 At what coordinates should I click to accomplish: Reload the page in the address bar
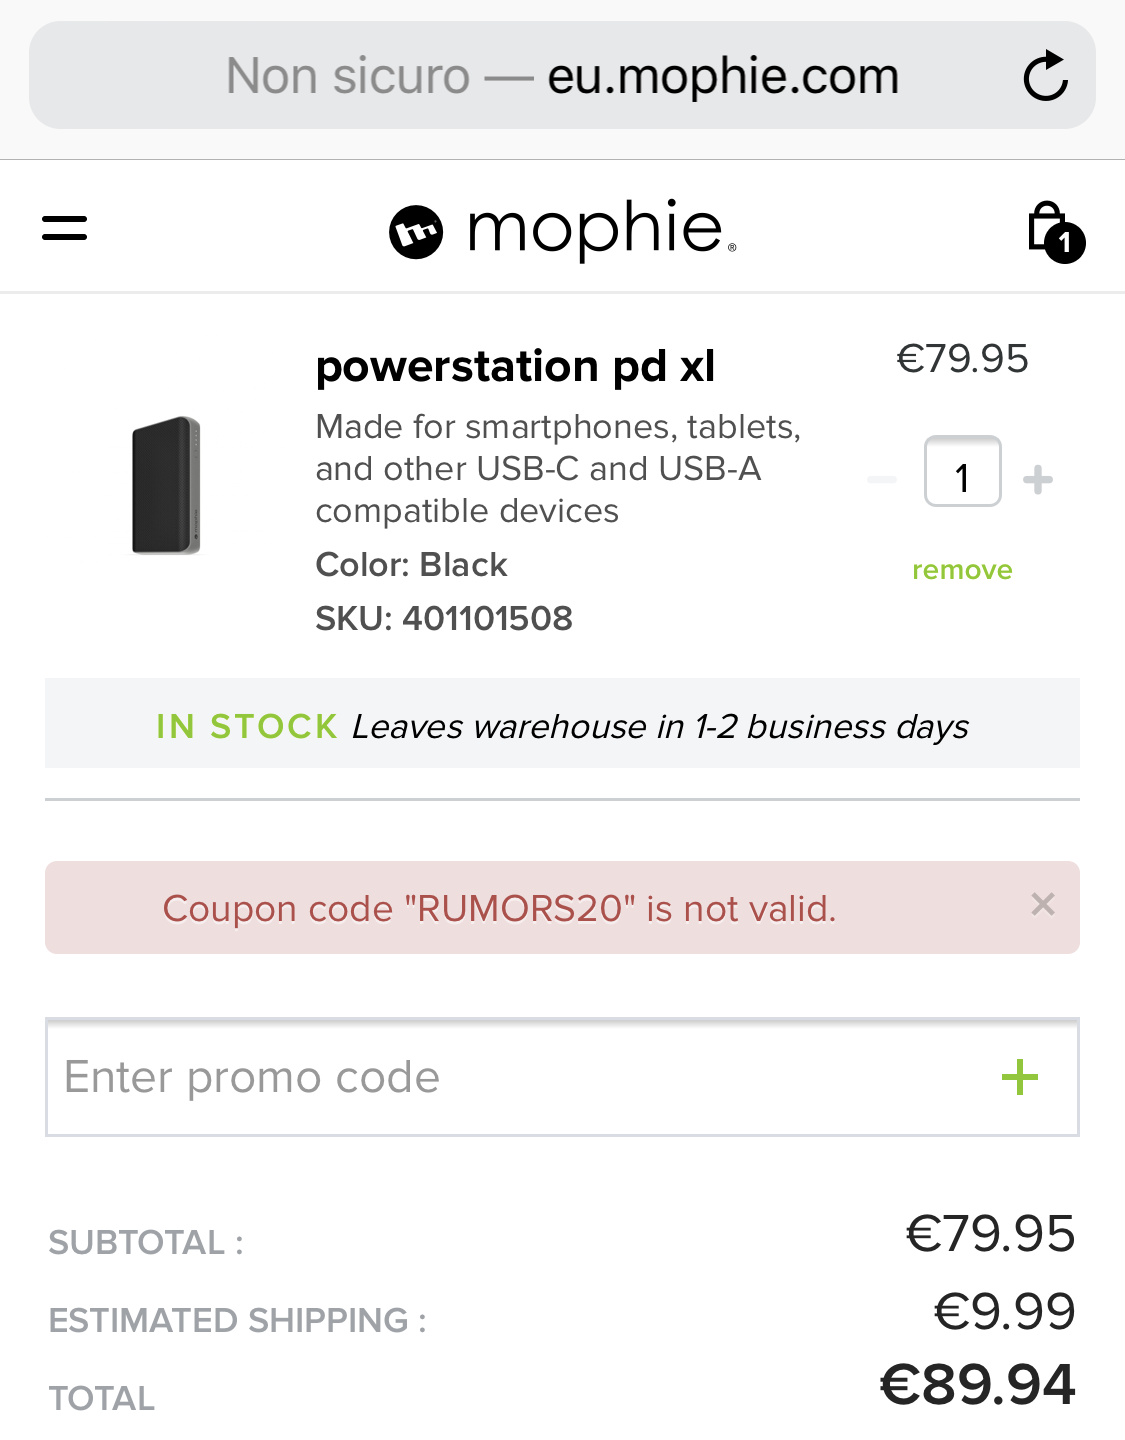pos(1046,76)
